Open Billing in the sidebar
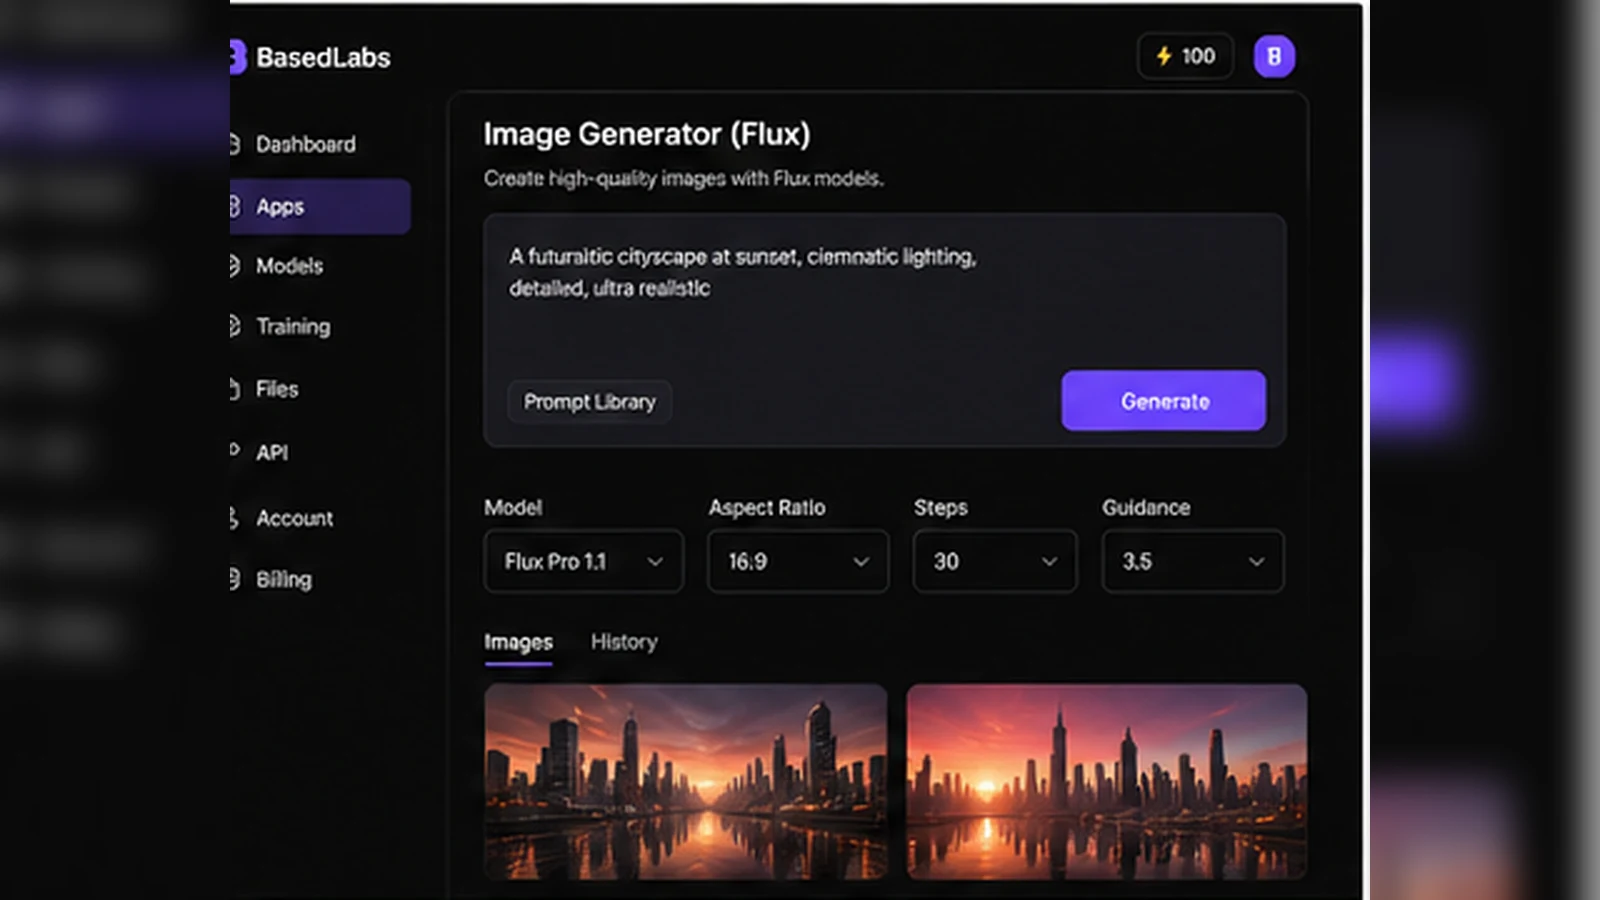 283,579
